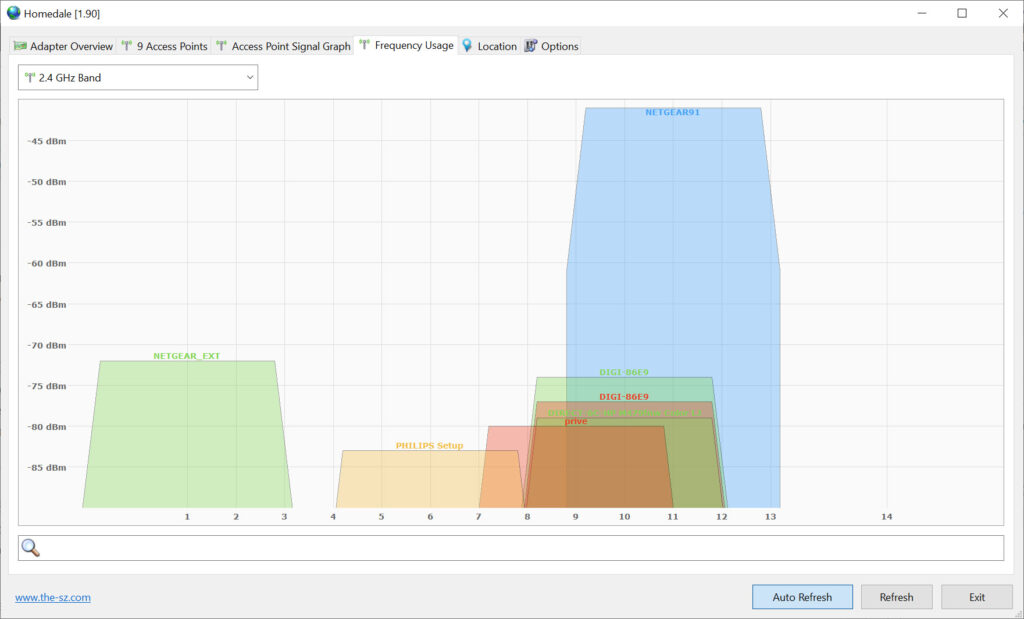Click the Homedale globe icon in title bar
The width and height of the screenshot is (1024, 619).
click(x=13, y=13)
